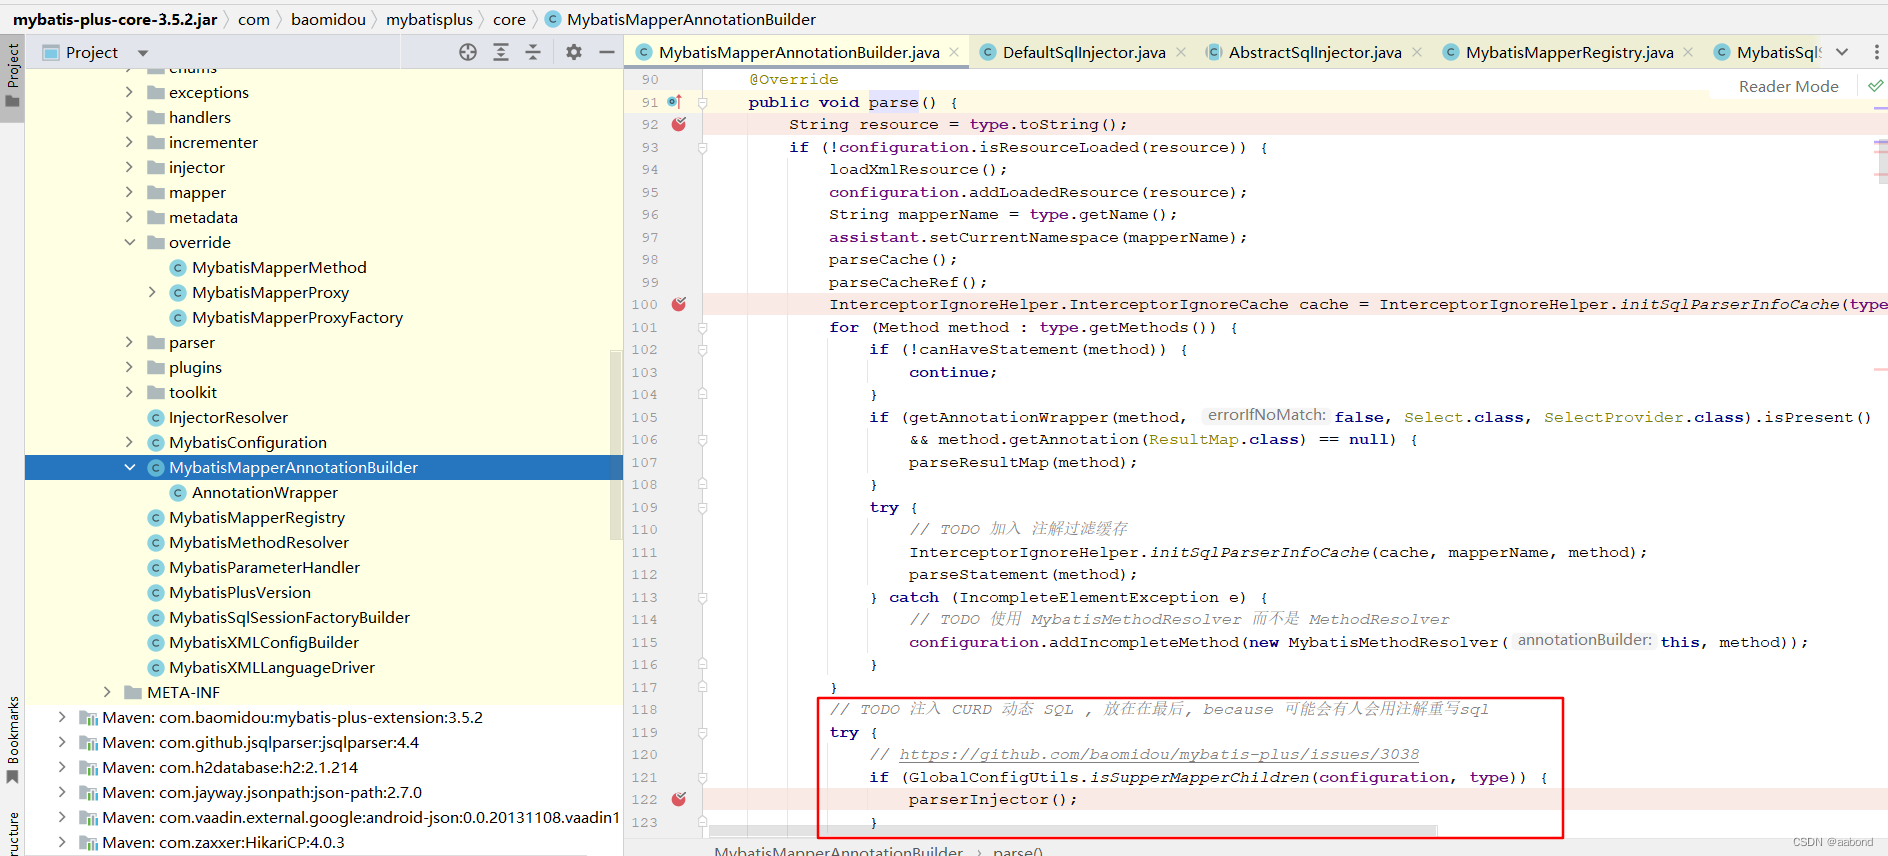Viewport: 1888px width, 856px height.
Task: Expand the MybatisConfiguration class node
Action: (x=129, y=442)
